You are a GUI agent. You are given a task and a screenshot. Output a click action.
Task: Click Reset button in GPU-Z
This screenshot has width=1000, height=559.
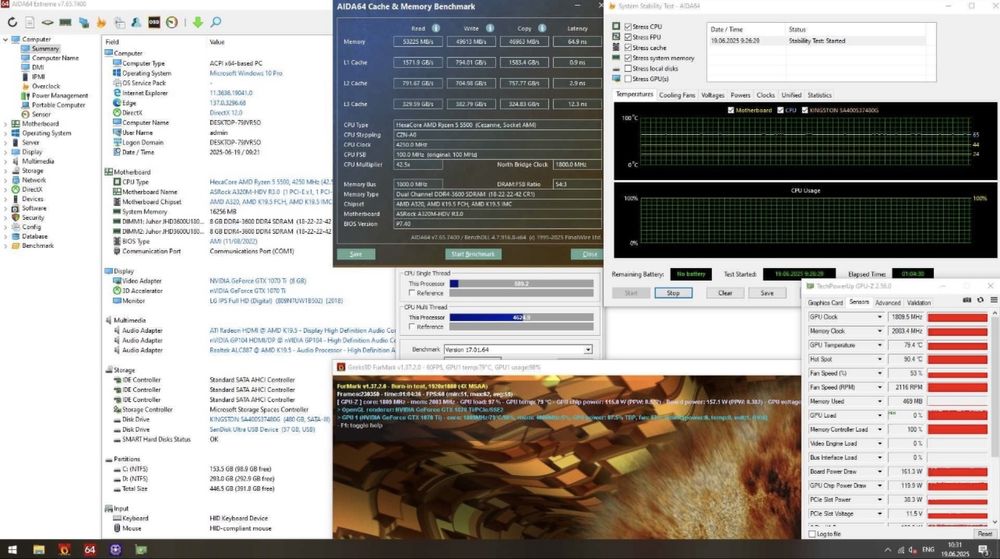pos(984,534)
